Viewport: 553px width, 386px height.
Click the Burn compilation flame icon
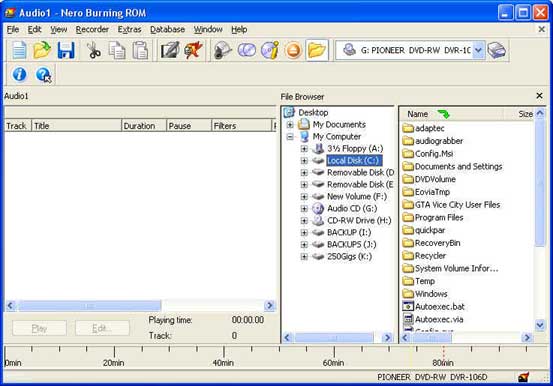(x=193, y=50)
